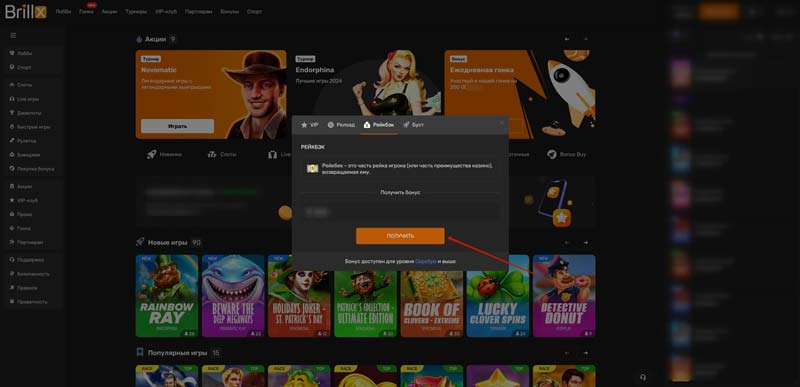Select the Live headphones category below banners

279,154
